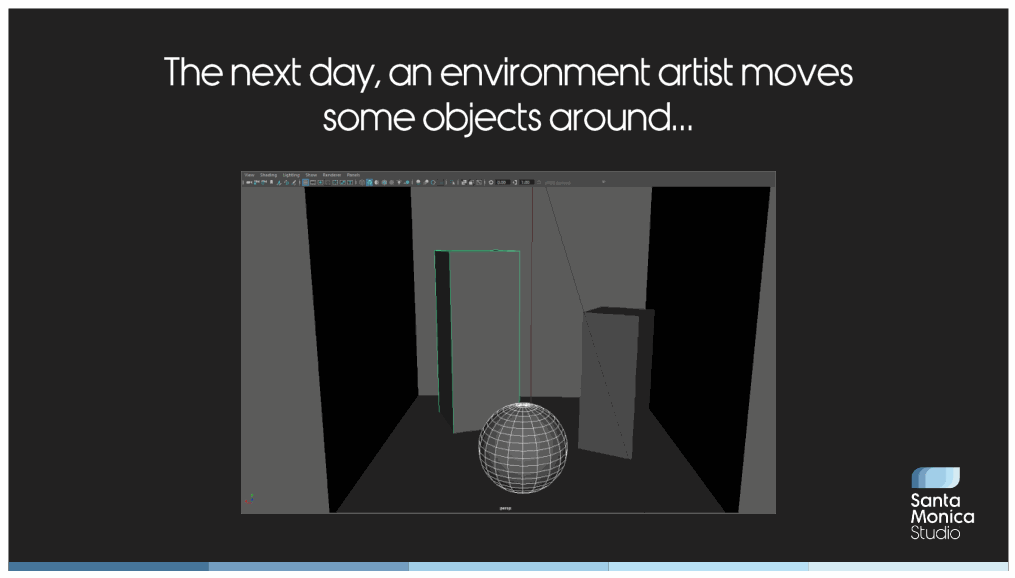
Task: Open the sRGB gamma view transform dropdown
Action: 574,183
